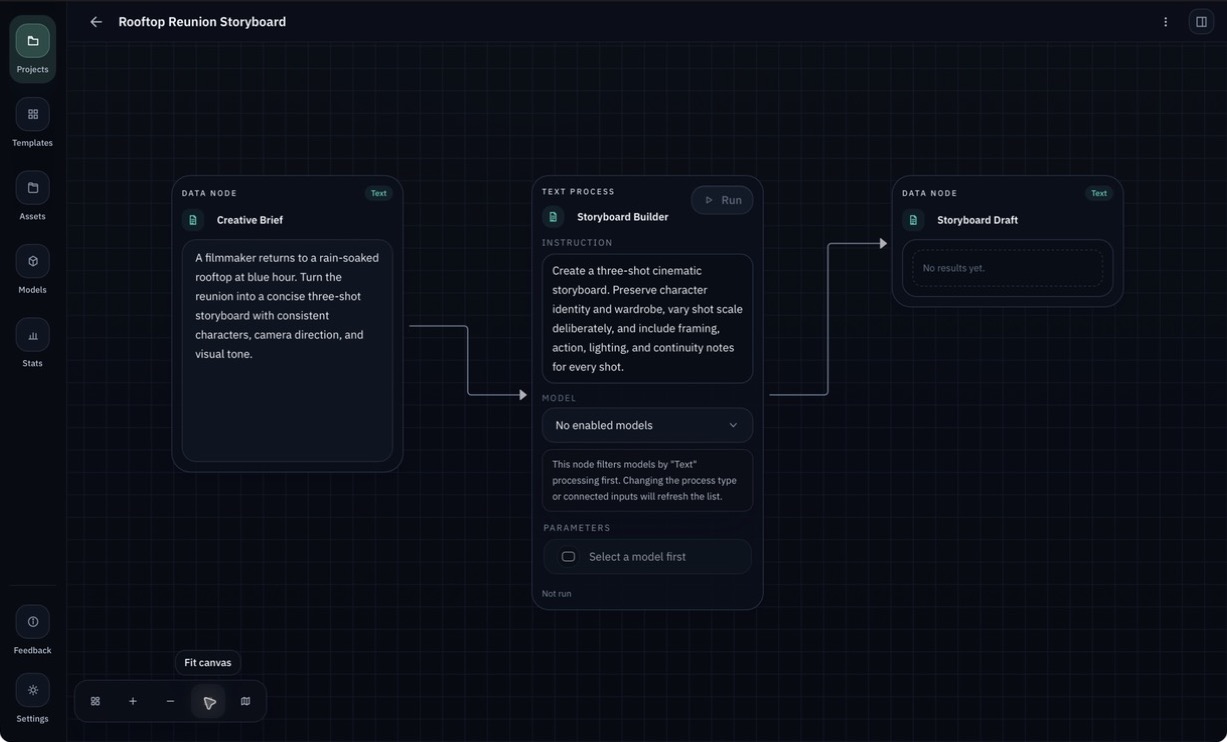This screenshot has width=1227, height=742.
Task: Click the Storyboard Builder document icon
Action: coord(553,217)
